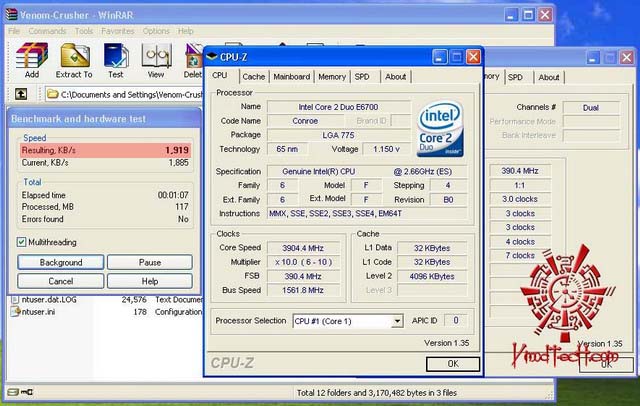Pause the WinRAR benchmark
The height and width of the screenshot is (406, 640).
pos(150,262)
